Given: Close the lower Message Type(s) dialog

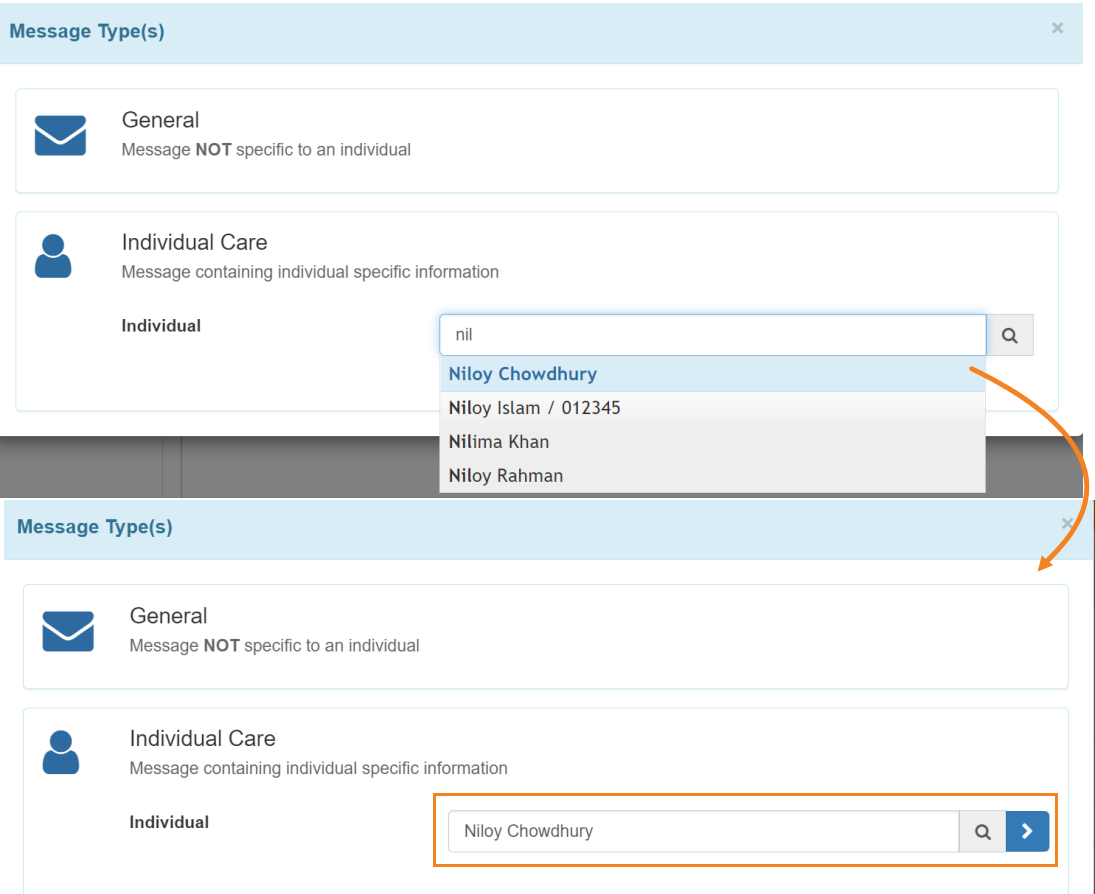Looking at the screenshot, I should click(x=1067, y=524).
